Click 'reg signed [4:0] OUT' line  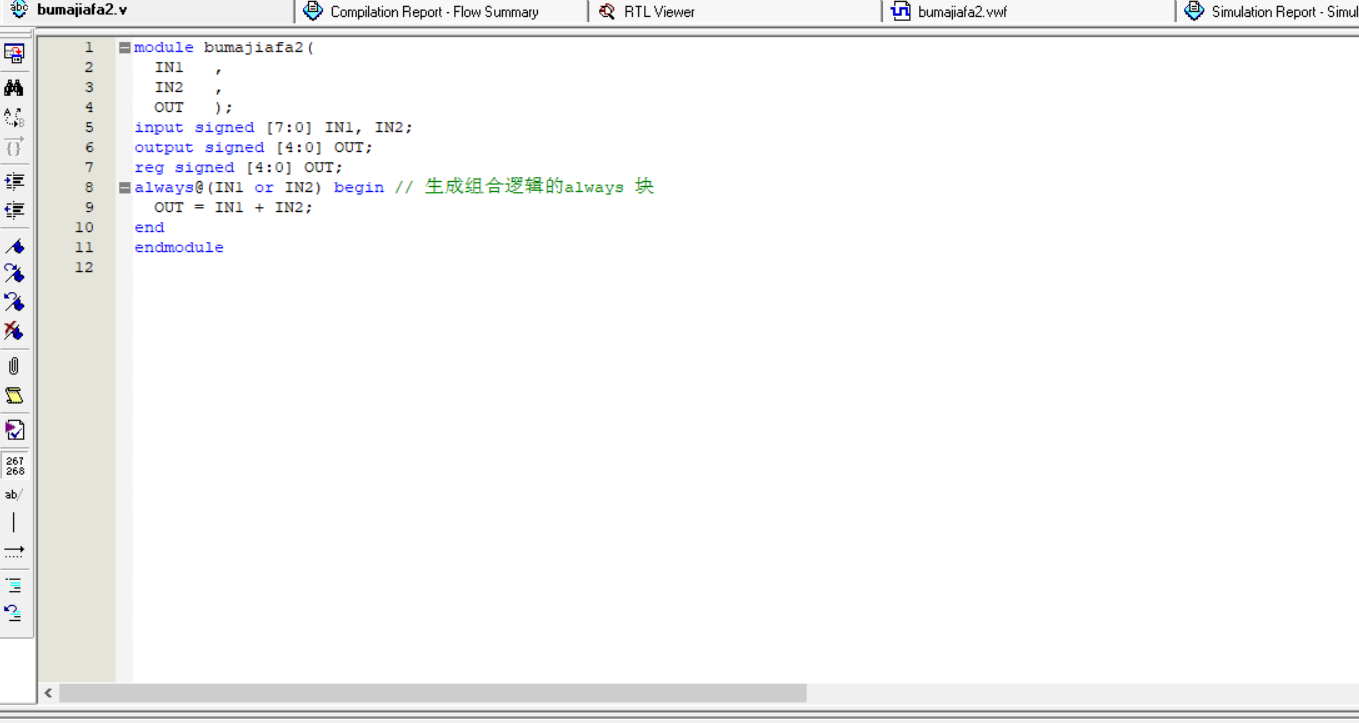(238, 167)
